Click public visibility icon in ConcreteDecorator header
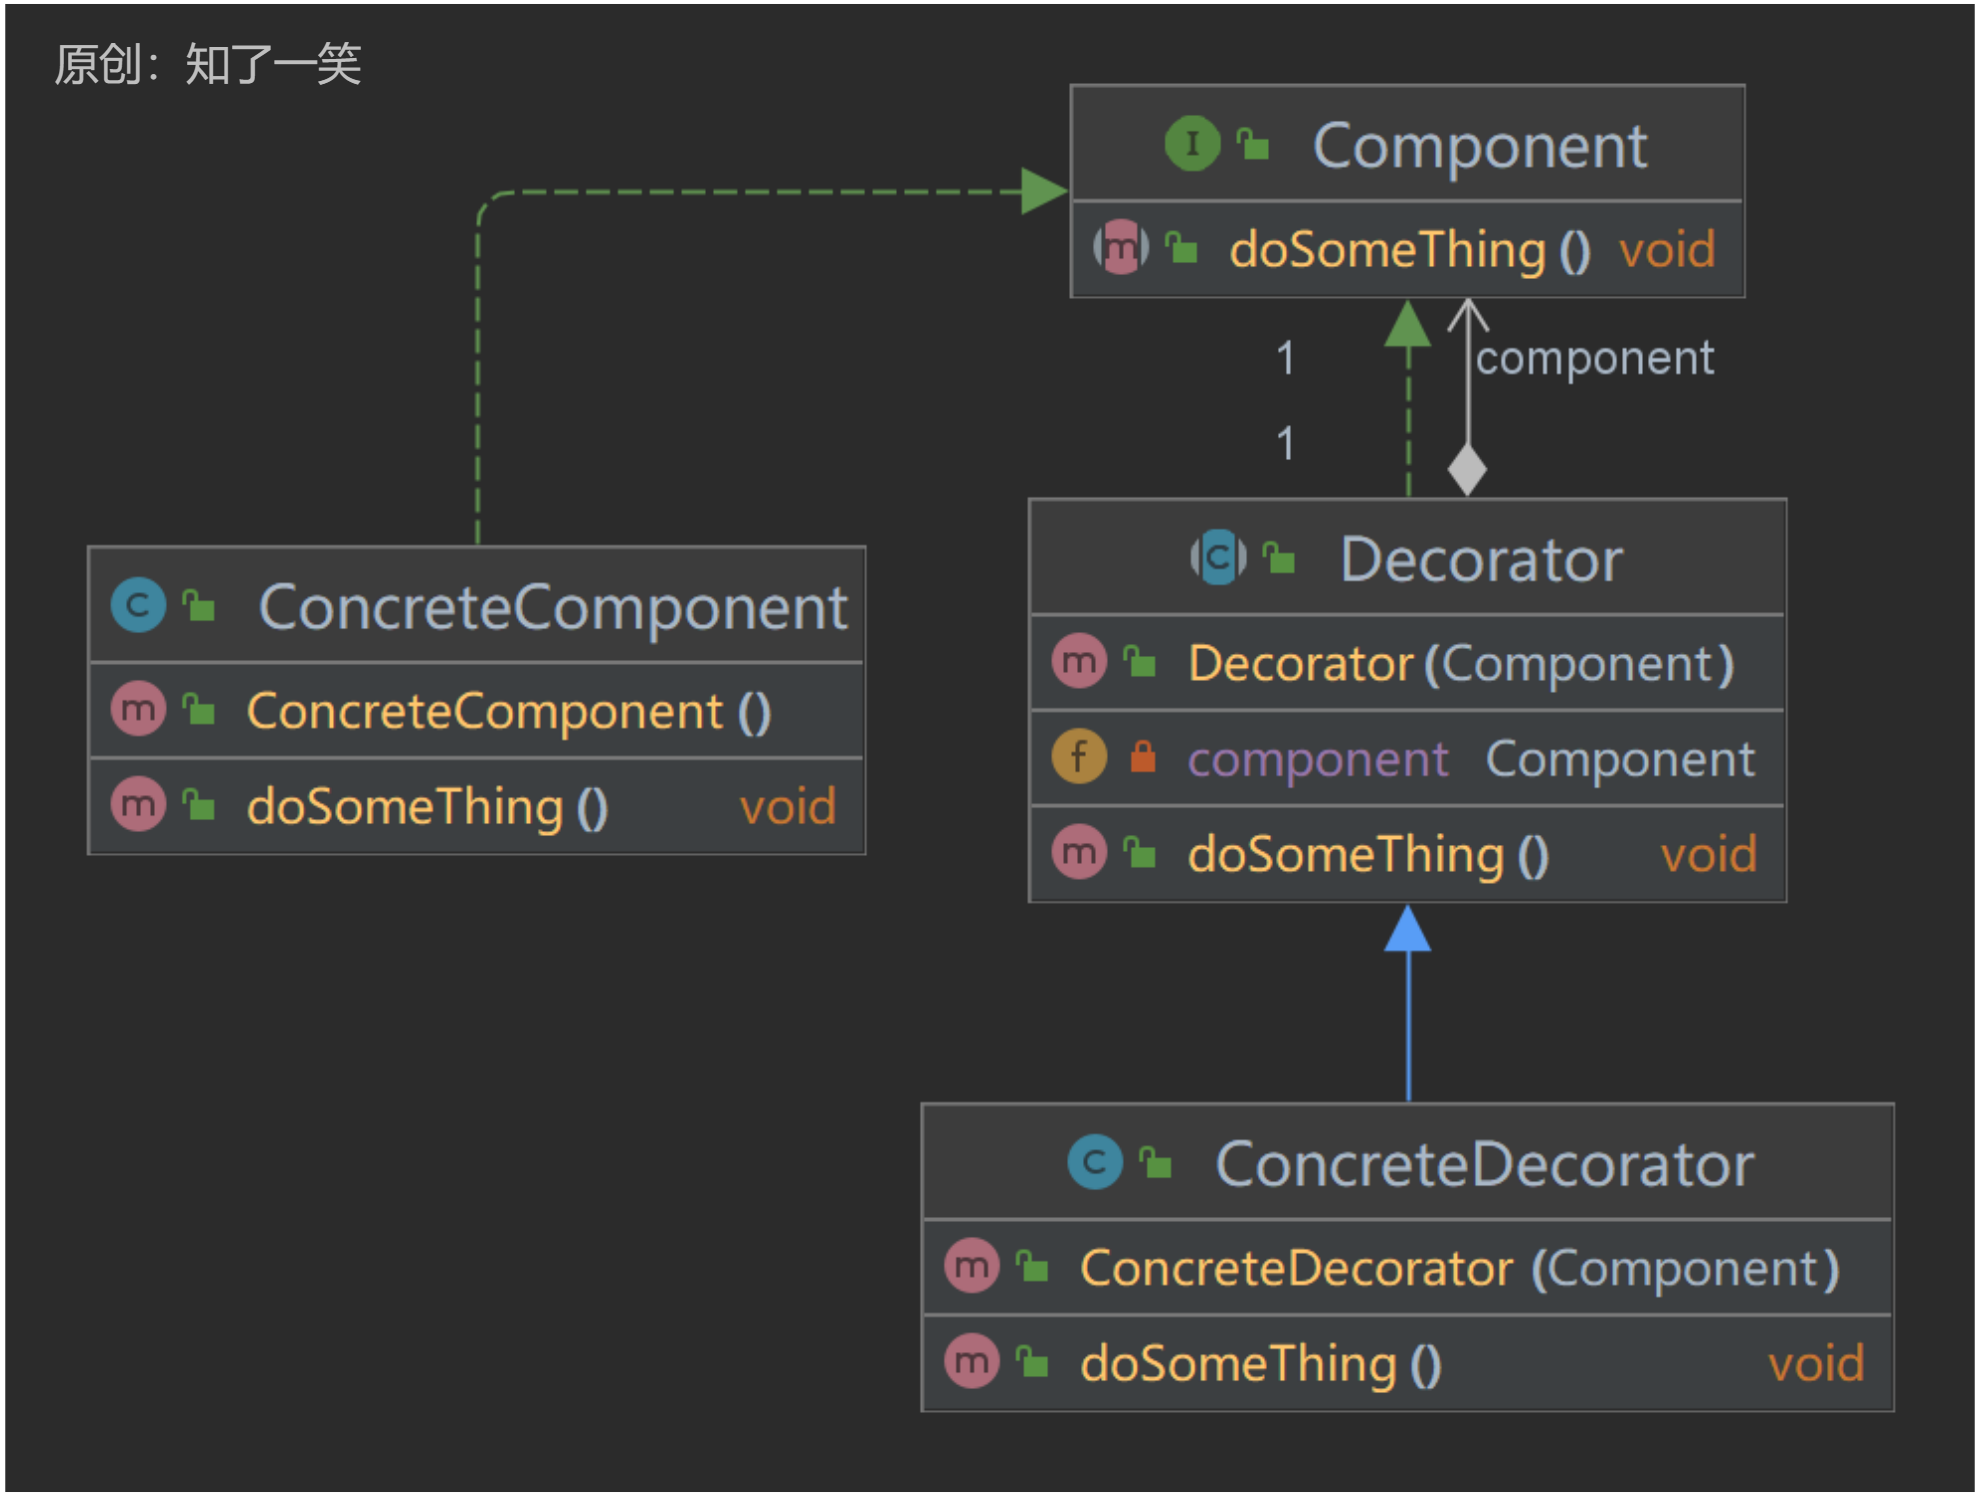This screenshot has height=1496, width=1980. click(x=1156, y=1162)
